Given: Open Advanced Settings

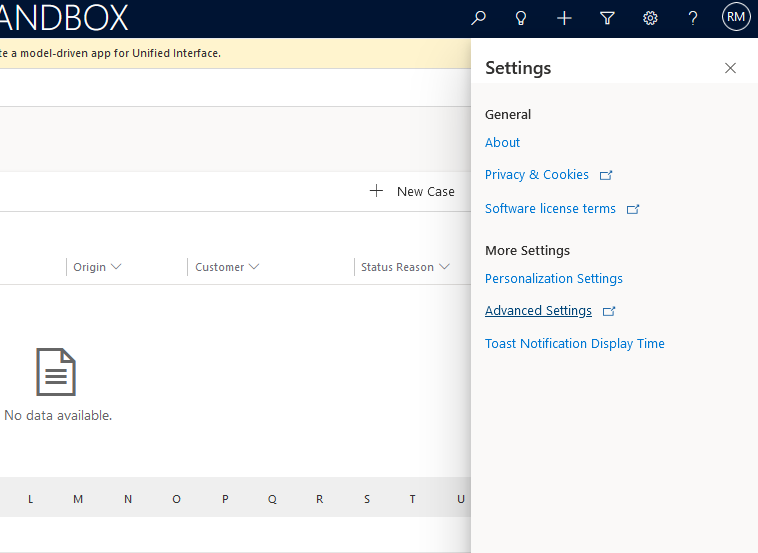Looking at the screenshot, I should pyautogui.click(x=538, y=311).
